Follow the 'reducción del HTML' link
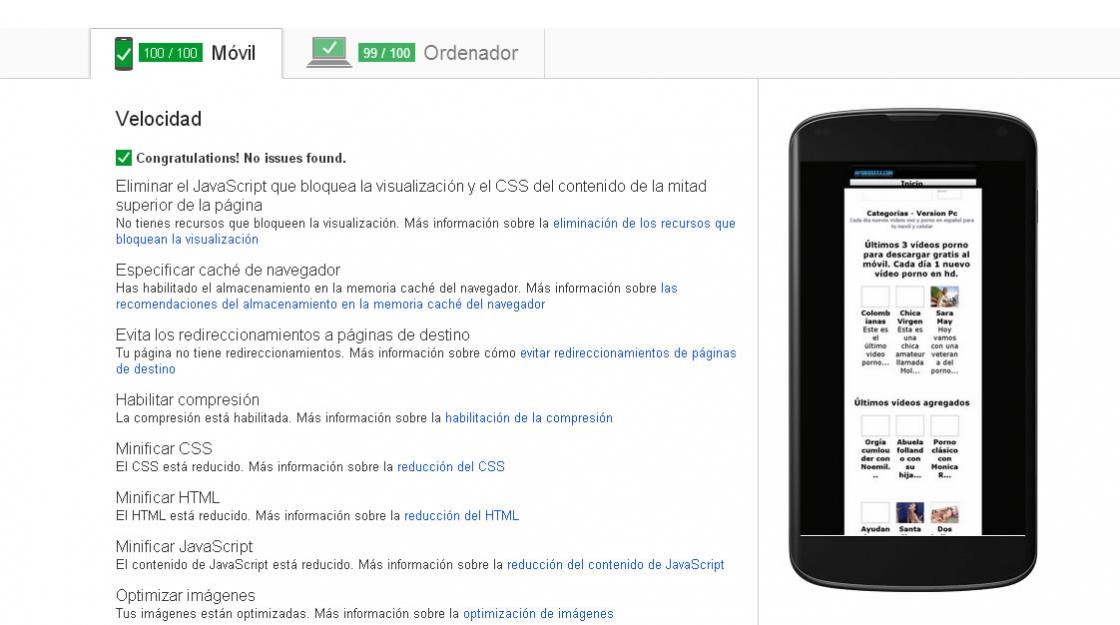 (461, 516)
